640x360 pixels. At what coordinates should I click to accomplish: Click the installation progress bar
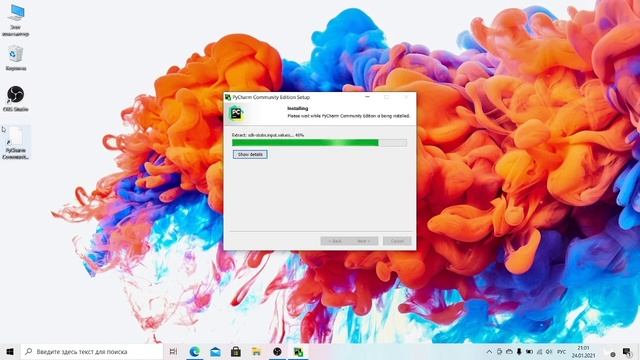pos(319,142)
